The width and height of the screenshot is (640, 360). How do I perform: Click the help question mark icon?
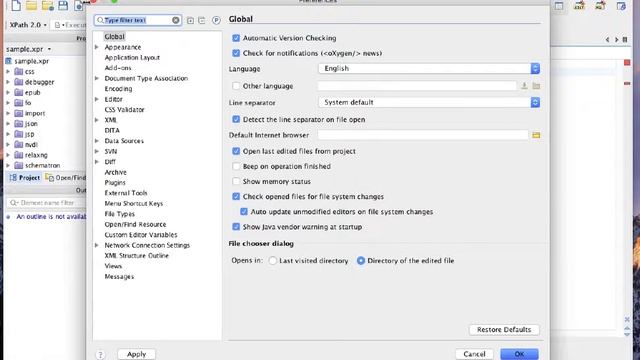100,354
